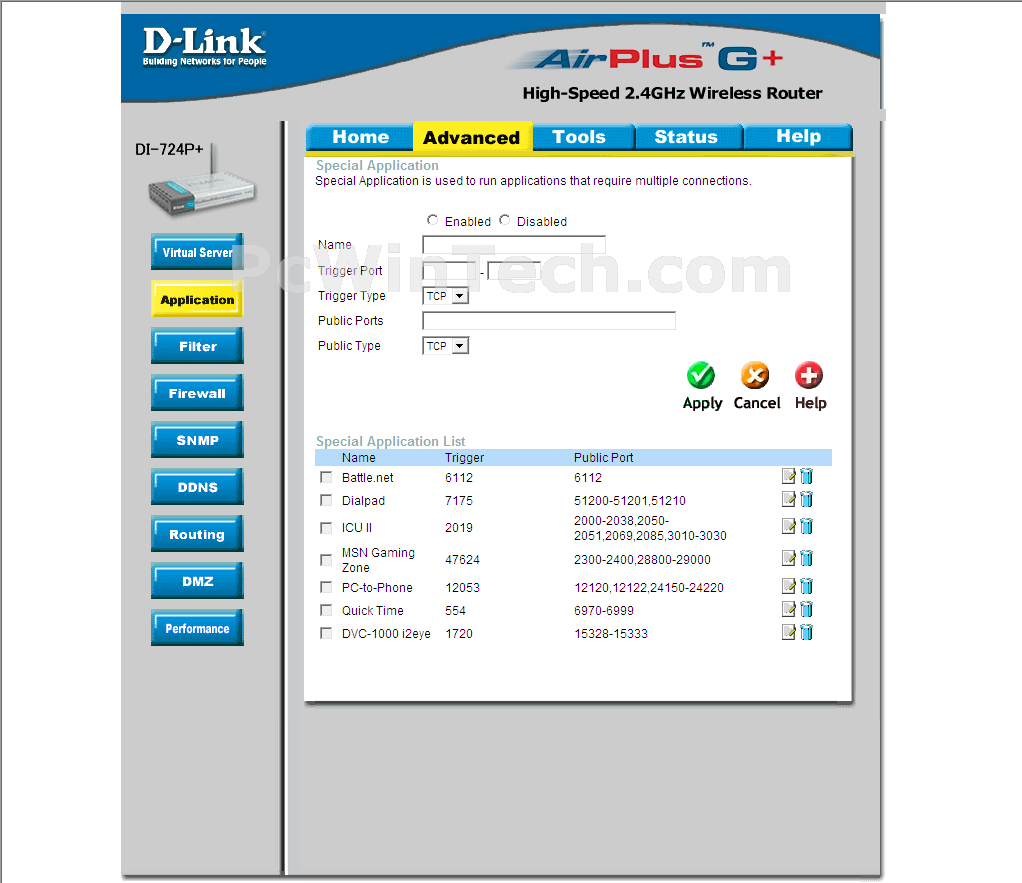Delete the Quick Time entry
Viewport: 1022px width, 883px height.
(806, 609)
